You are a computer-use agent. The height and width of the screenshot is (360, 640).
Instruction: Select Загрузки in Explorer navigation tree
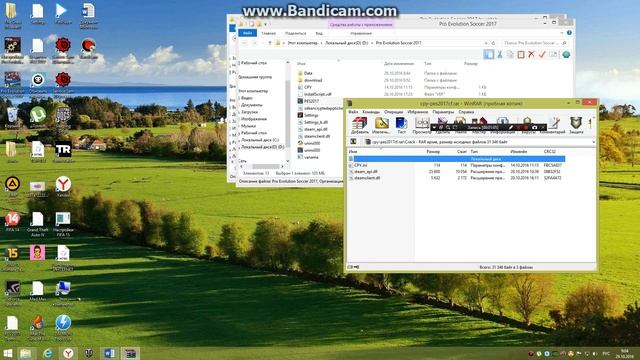pyautogui.click(x=249, y=112)
